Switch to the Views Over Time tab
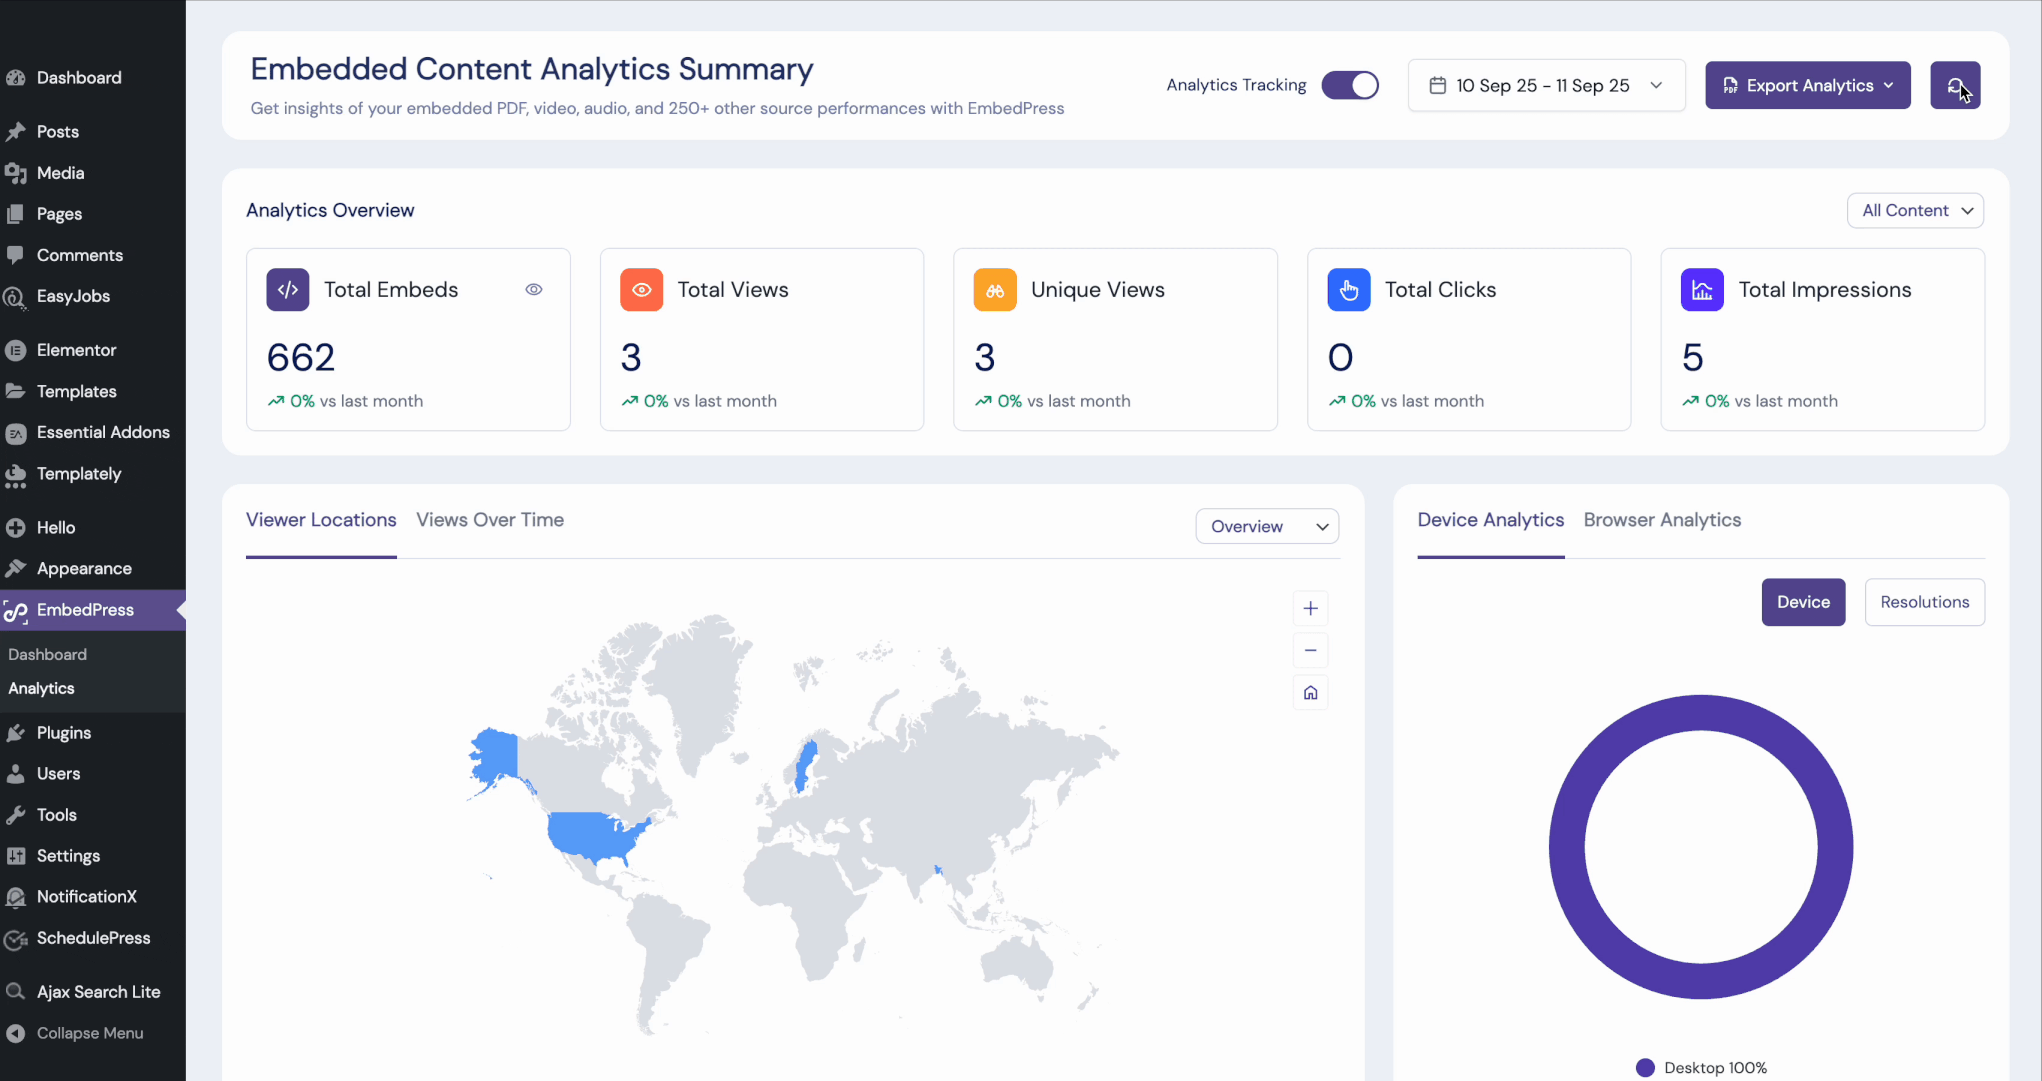The image size is (2042, 1081). tap(490, 520)
